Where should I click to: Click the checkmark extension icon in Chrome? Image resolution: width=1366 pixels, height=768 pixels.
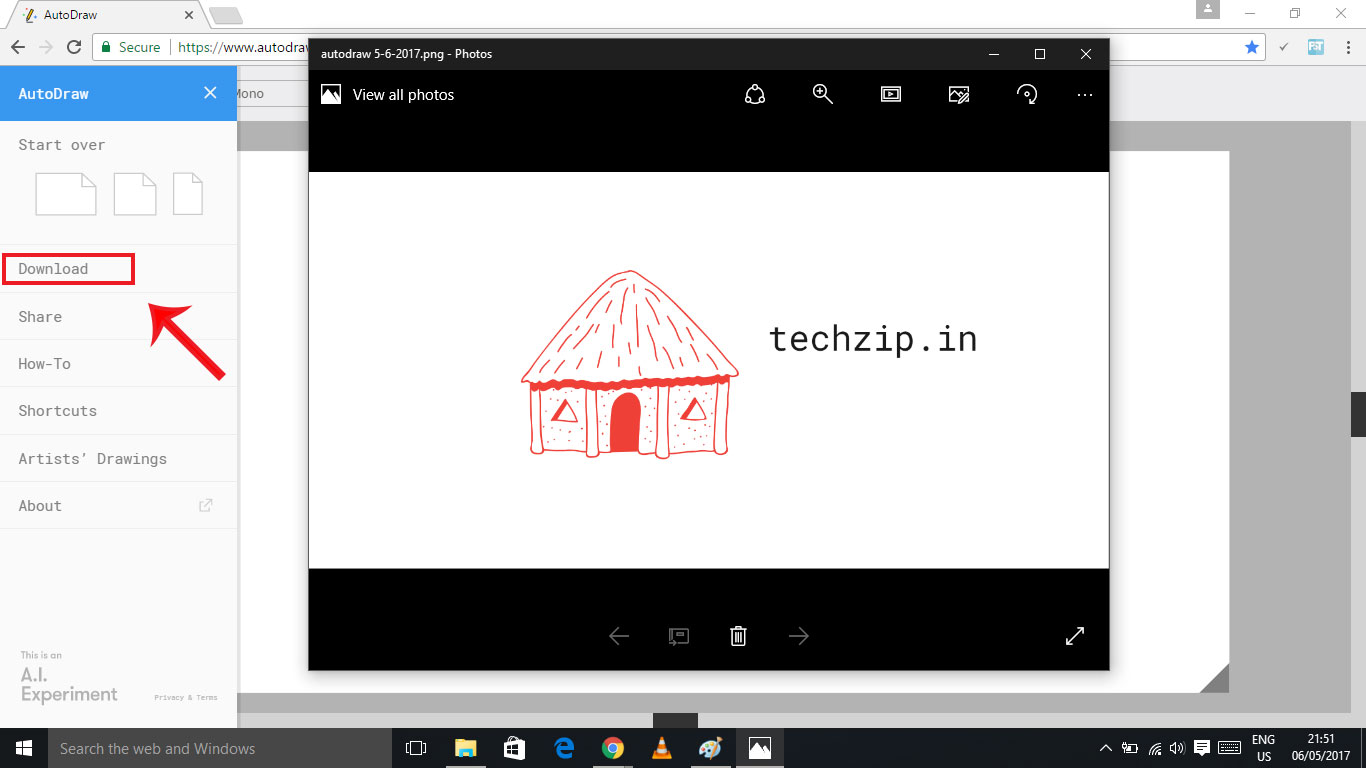click(1284, 47)
